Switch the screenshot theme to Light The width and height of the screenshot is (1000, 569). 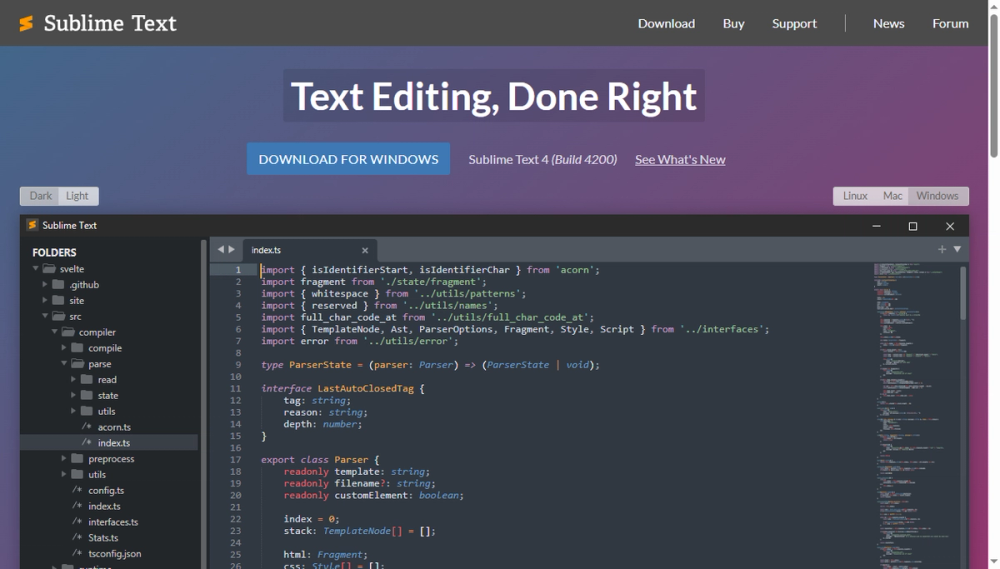coord(77,196)
